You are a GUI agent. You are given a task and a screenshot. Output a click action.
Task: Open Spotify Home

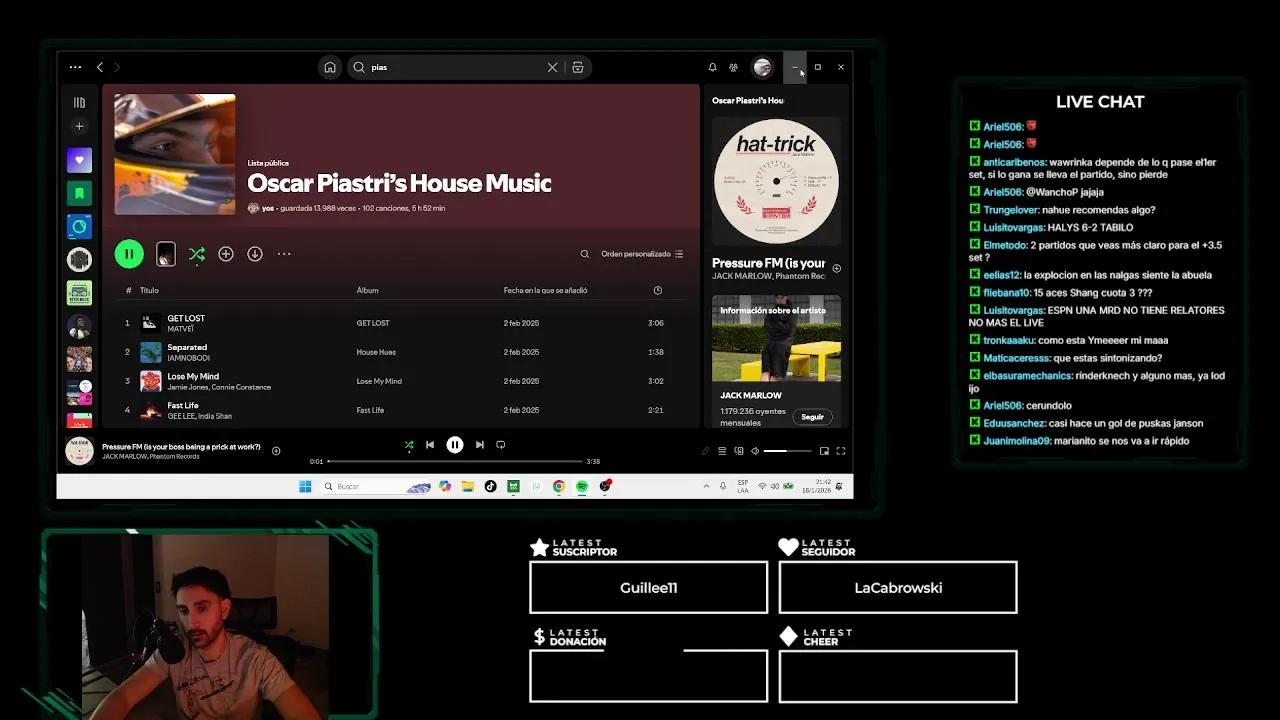pos(330,67)
